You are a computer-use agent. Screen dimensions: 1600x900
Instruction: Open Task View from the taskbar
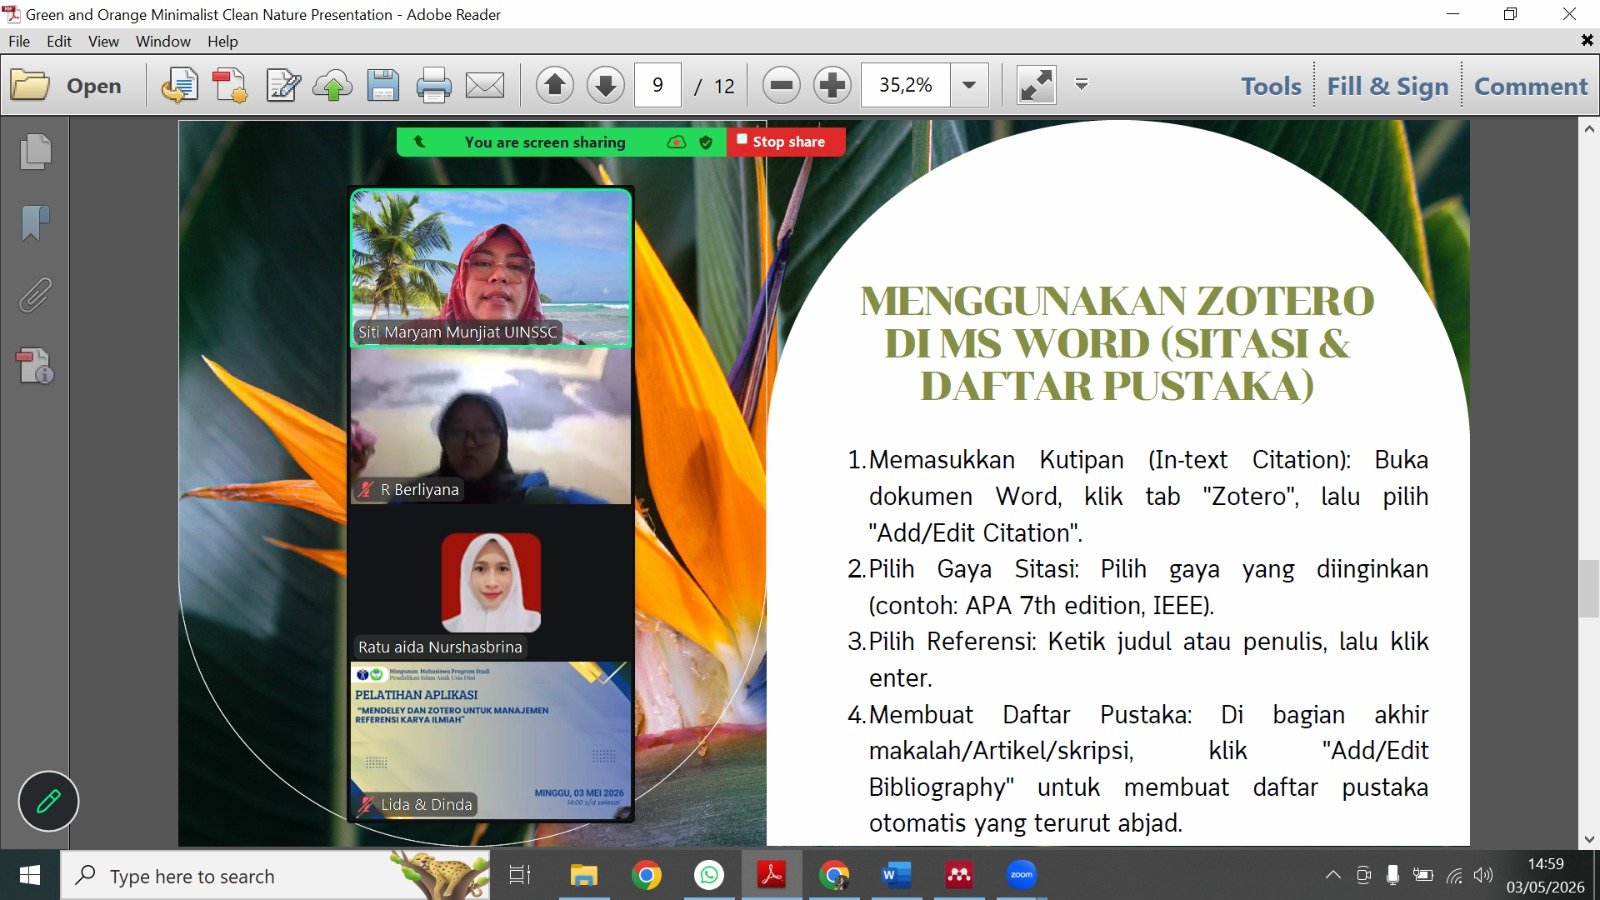[520, 875]
